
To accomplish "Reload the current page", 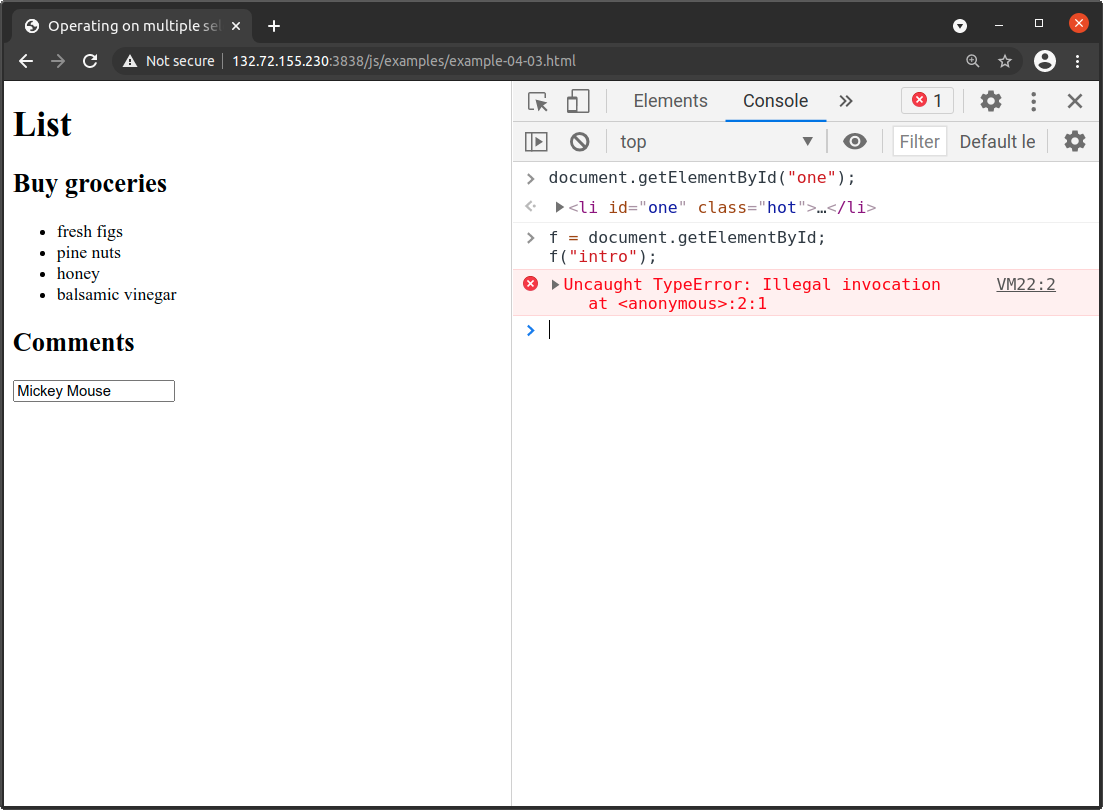I will [x=90, y=61].
